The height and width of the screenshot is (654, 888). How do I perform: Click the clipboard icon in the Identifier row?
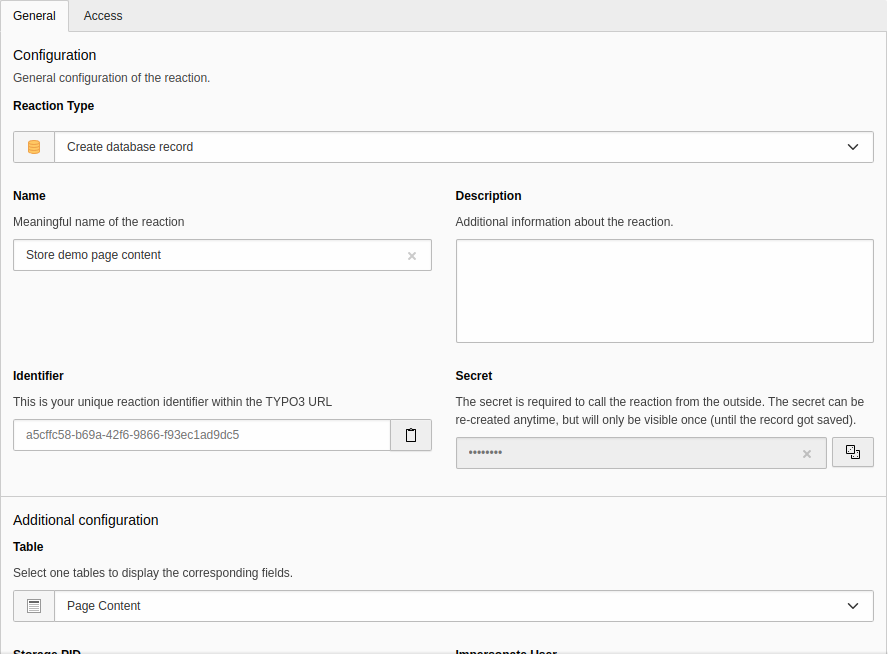(410, 434)
